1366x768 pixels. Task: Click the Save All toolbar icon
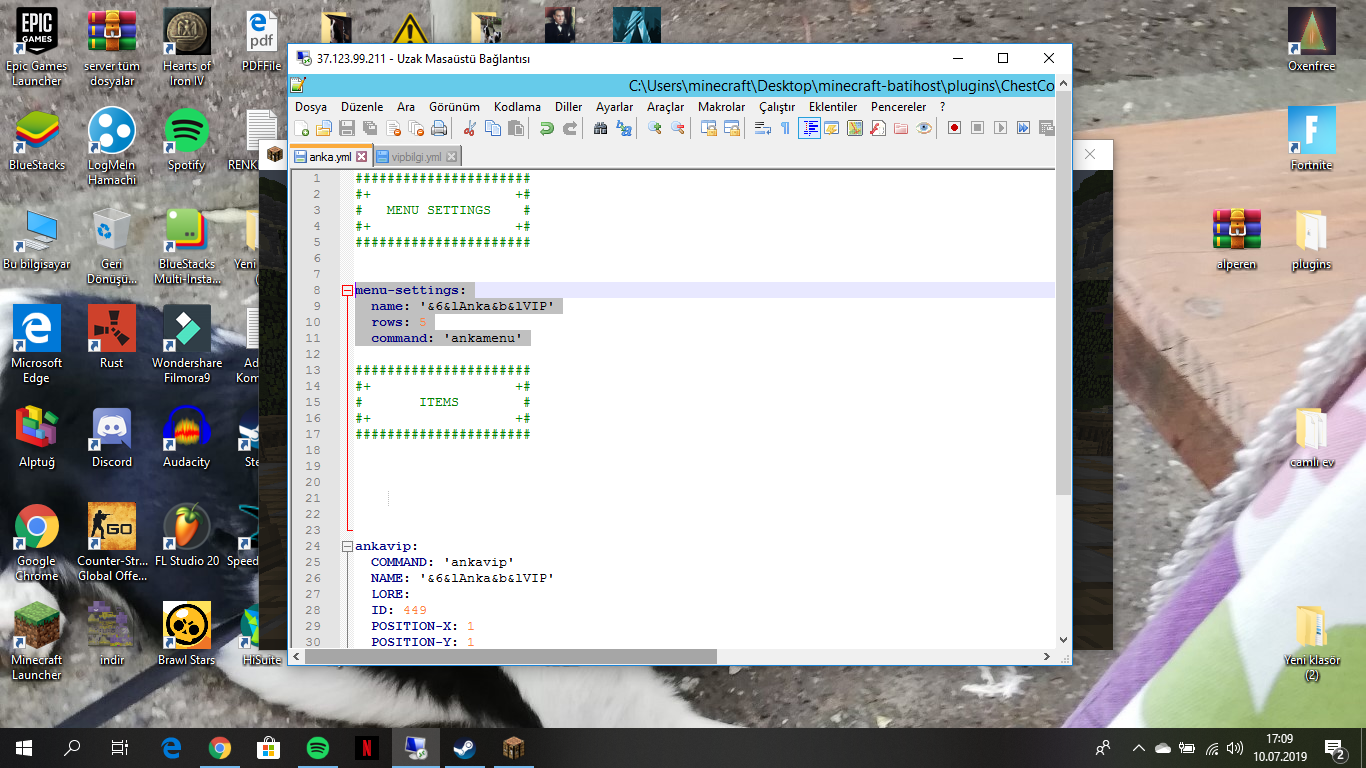coord(370,128)
